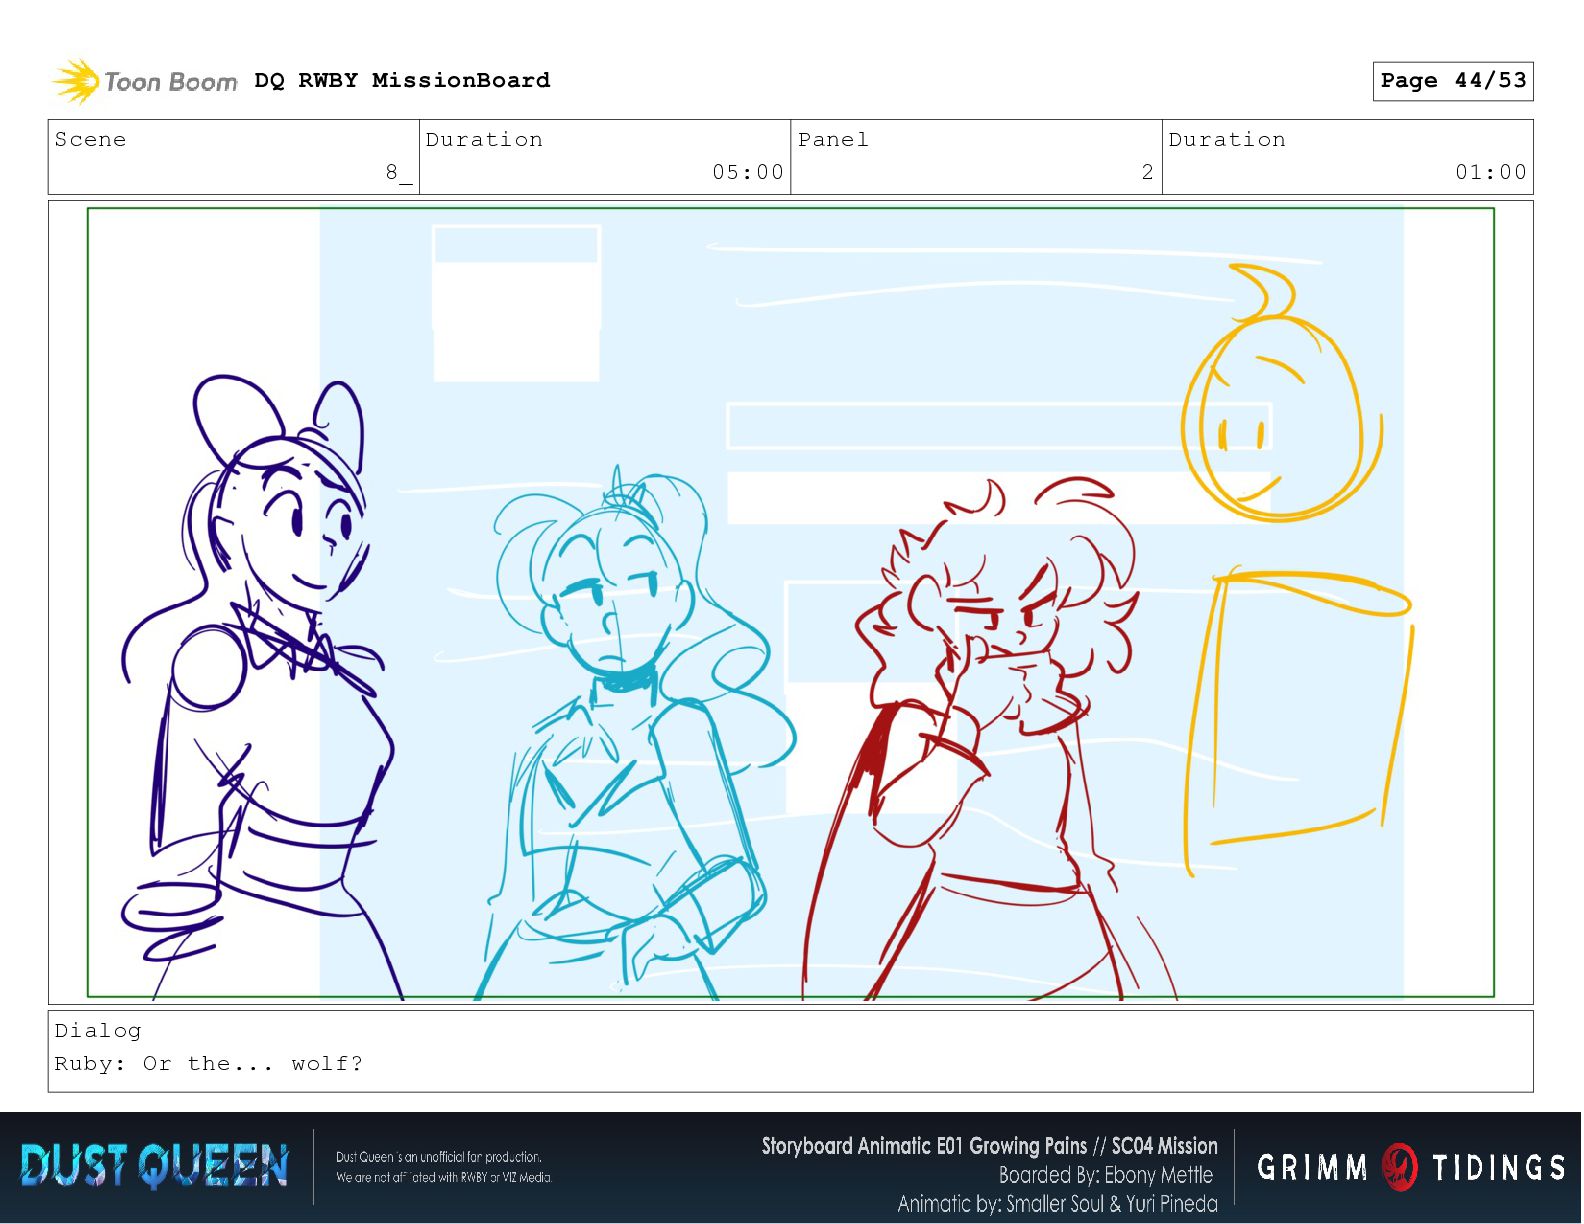The width and height of the screenshot is (1584, 1224).
Task: Click the 'Page 44/53' box
Action: tap(1453, 81)
